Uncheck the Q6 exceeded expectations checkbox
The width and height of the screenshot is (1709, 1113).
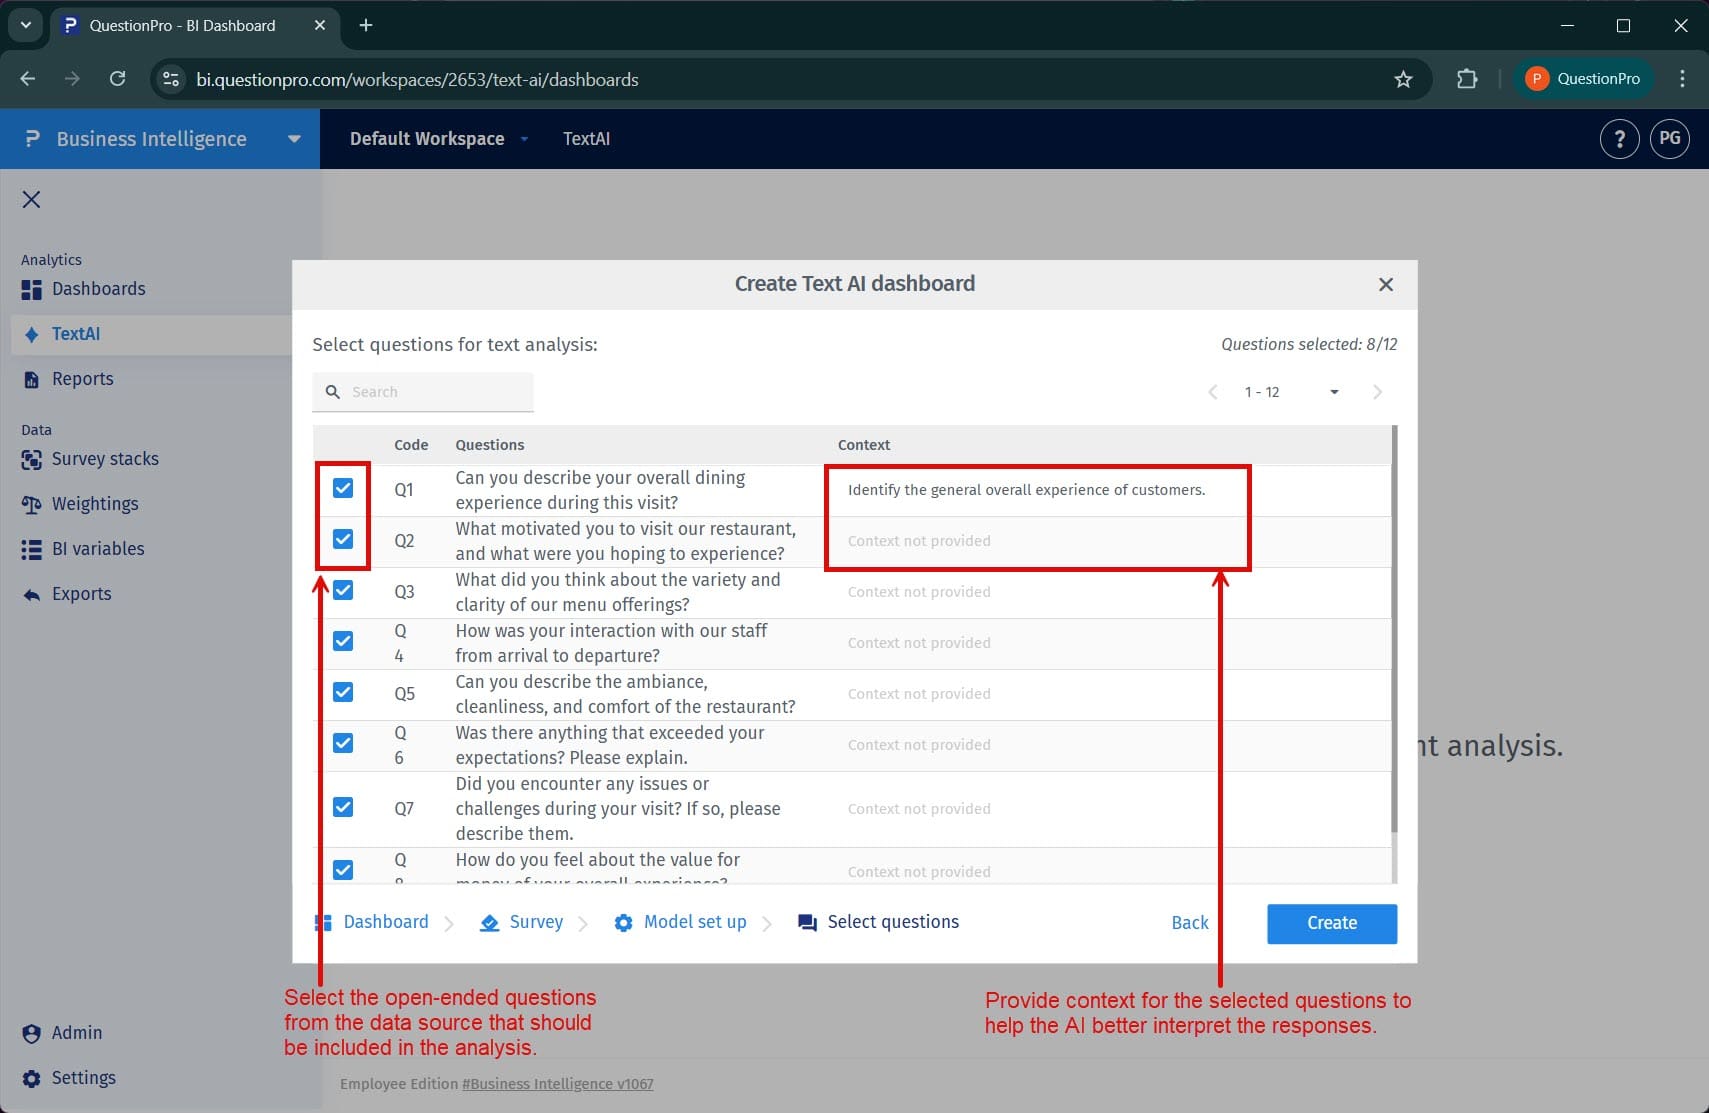343,743
